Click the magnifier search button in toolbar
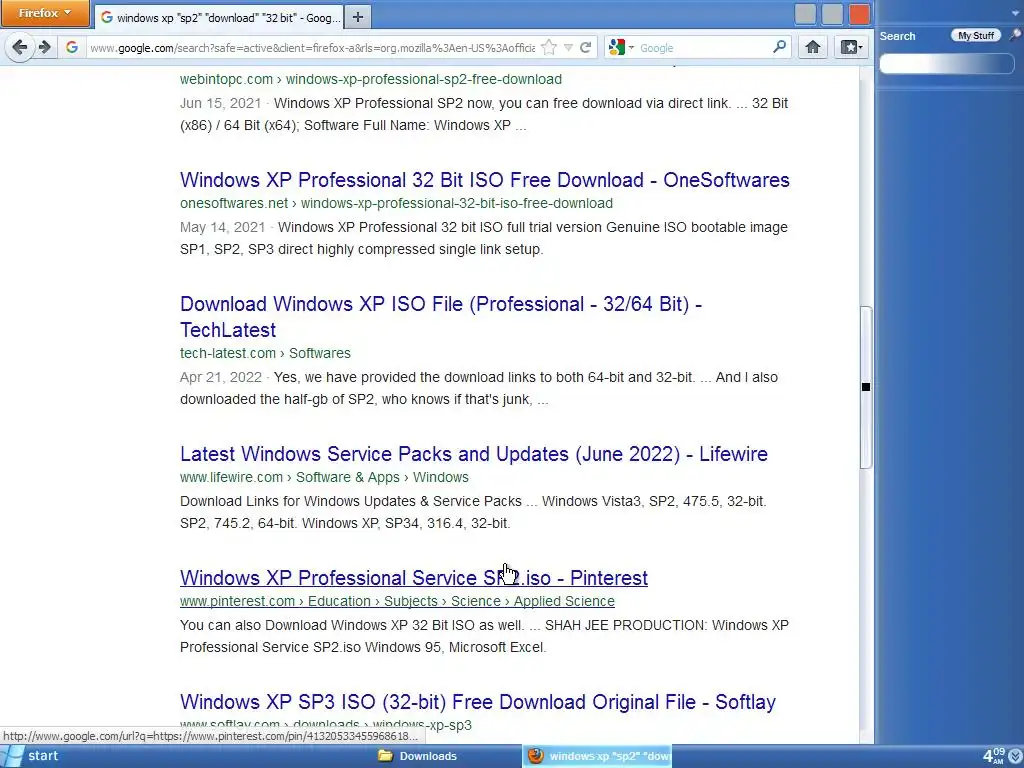Screen dimensions: 1024x768 click(780, 47)
